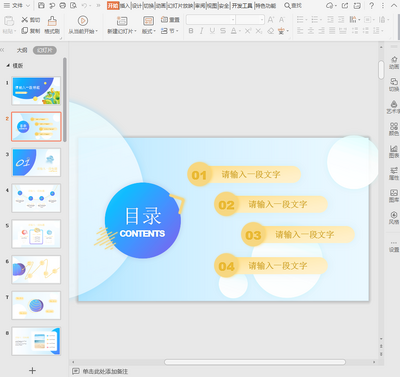Open the 节 (Section) dropdown
Viewport: 400px width, 377px height.
click(170, 31)
